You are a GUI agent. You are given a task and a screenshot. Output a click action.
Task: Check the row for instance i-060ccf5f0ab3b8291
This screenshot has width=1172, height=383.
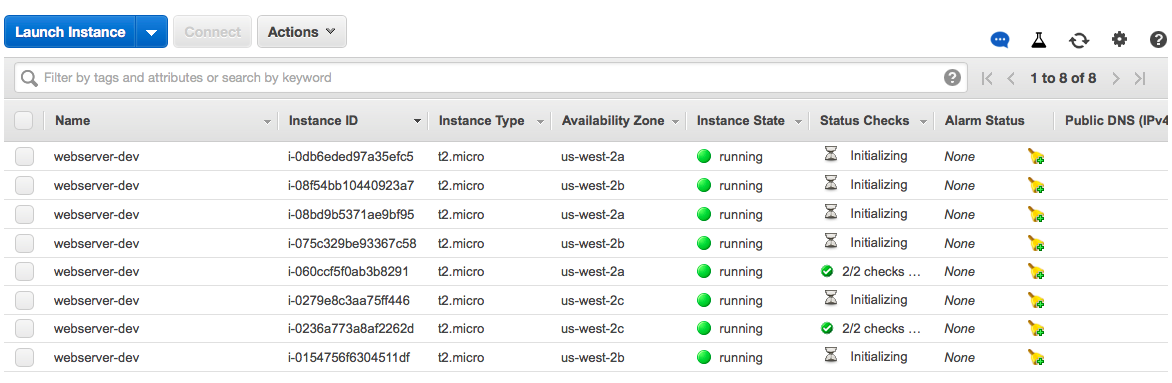25,272
